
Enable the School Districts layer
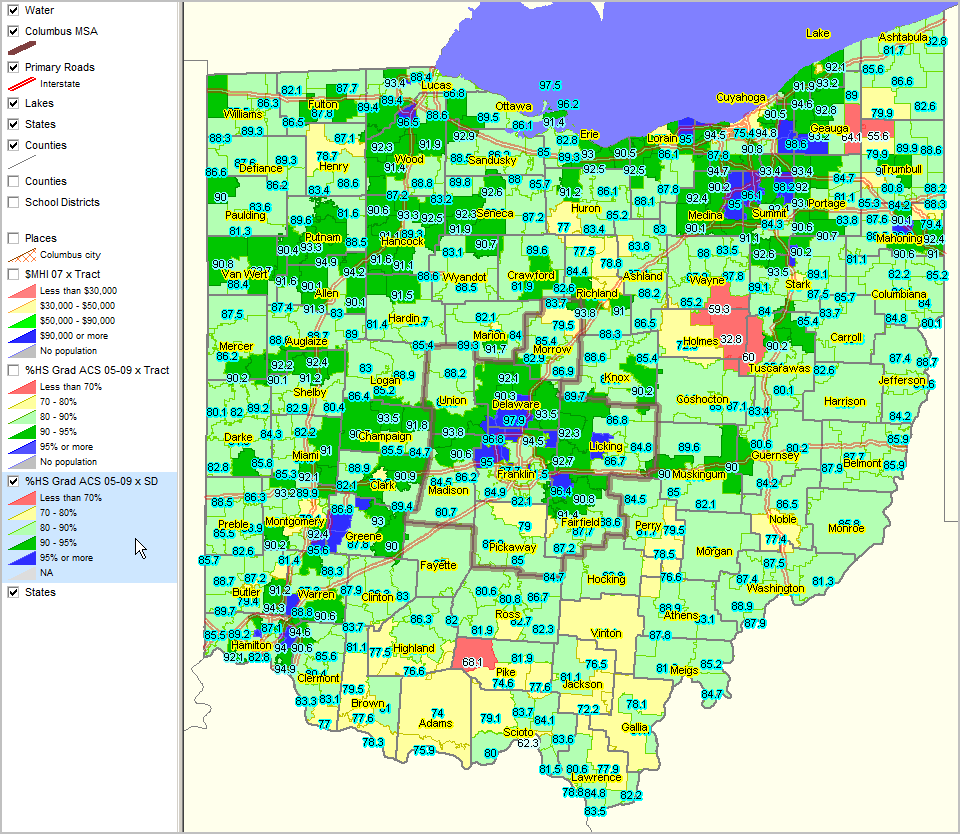click(12, 201)
